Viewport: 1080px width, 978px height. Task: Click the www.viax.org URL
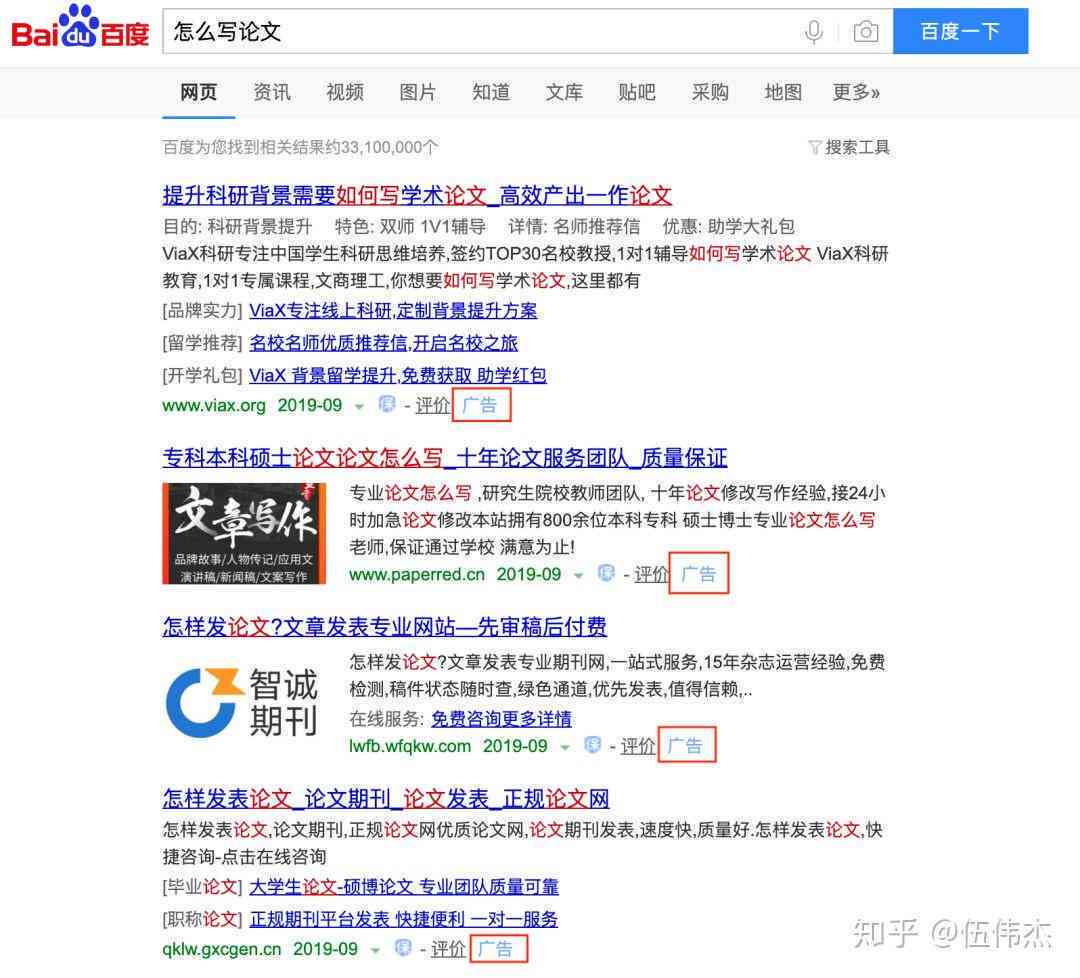(x=214, y=405)
